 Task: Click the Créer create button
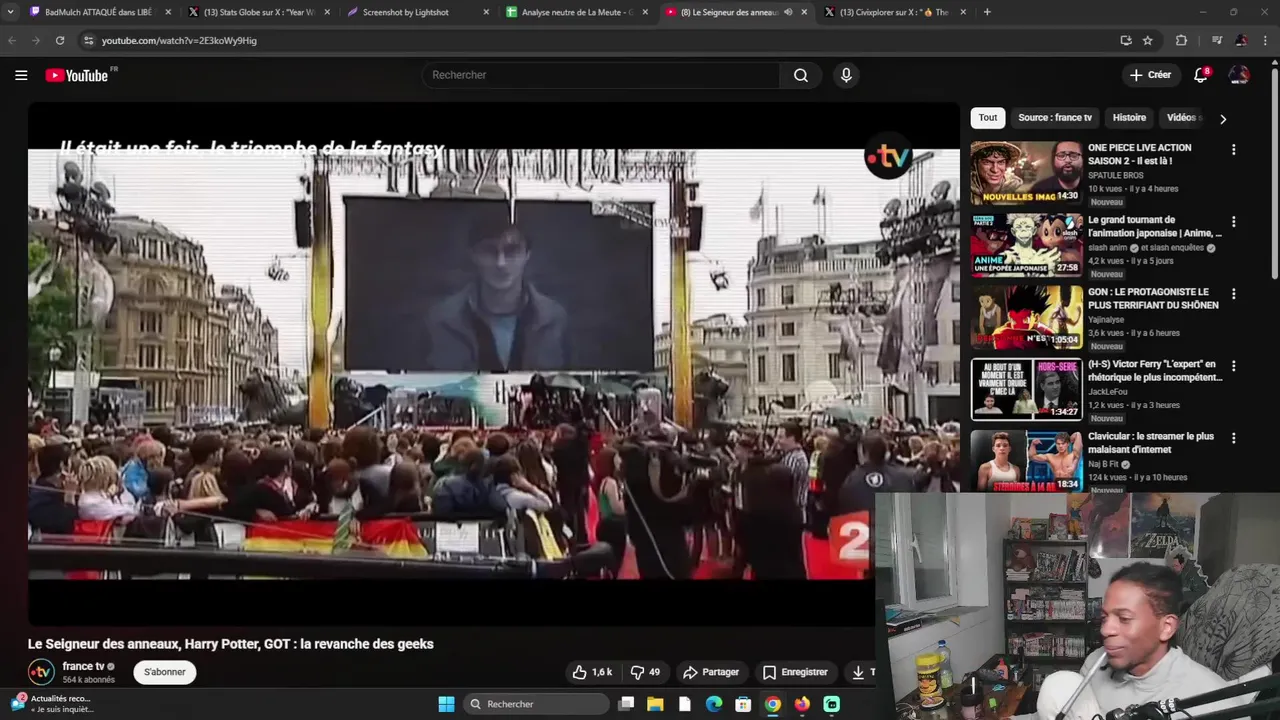coord(1150,75)
